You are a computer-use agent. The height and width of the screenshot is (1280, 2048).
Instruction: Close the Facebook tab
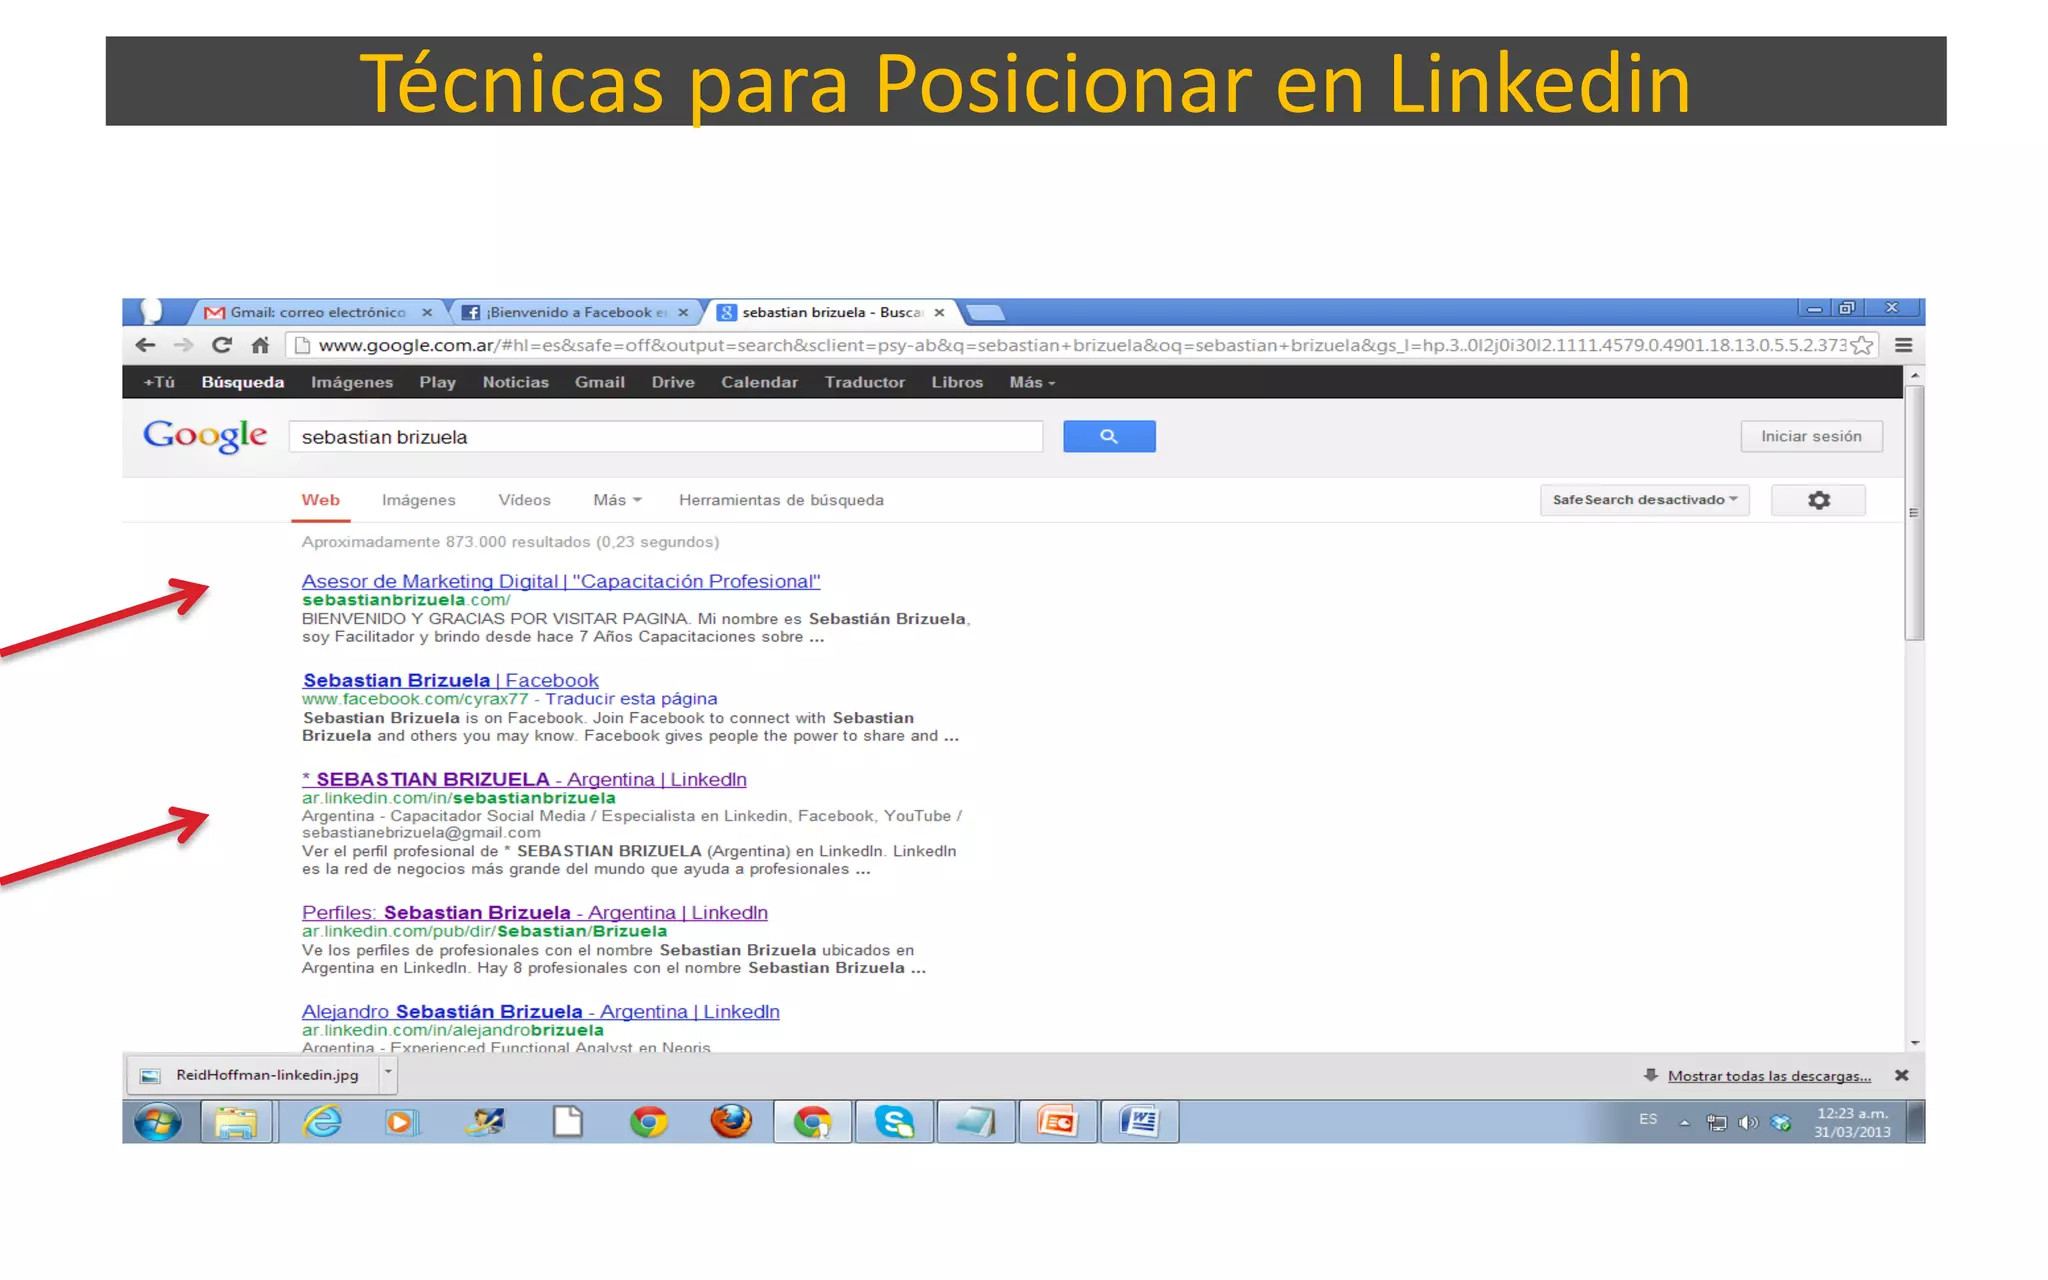[683, 312]
